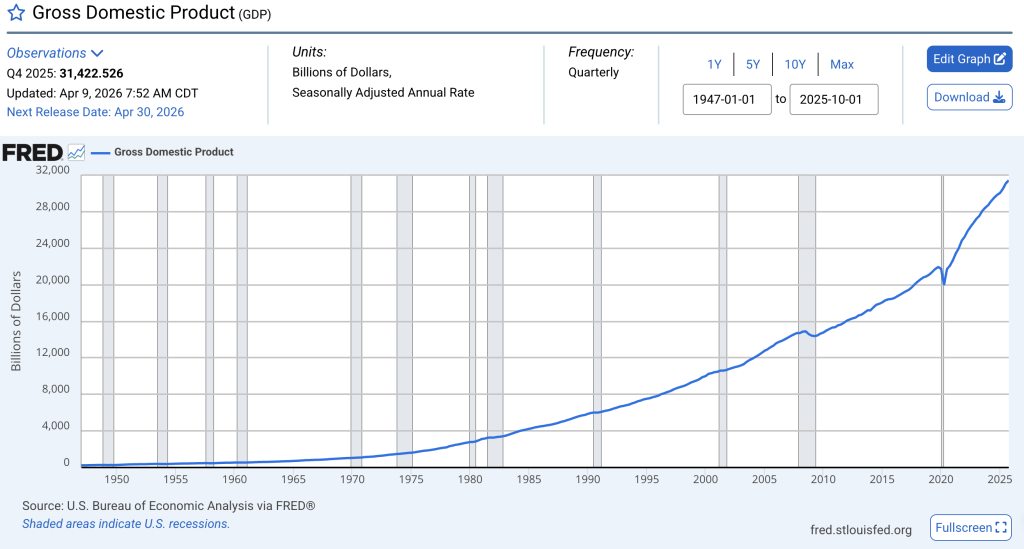Click the download arrow icon
Screen dimensions: 1024x549
(998, 98)
